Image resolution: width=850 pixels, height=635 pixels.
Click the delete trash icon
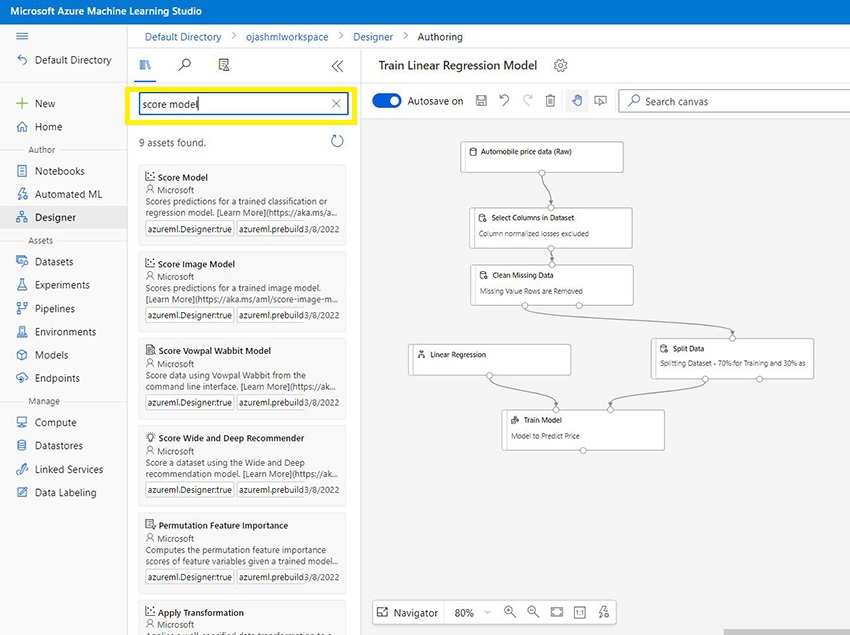[550, 100]
